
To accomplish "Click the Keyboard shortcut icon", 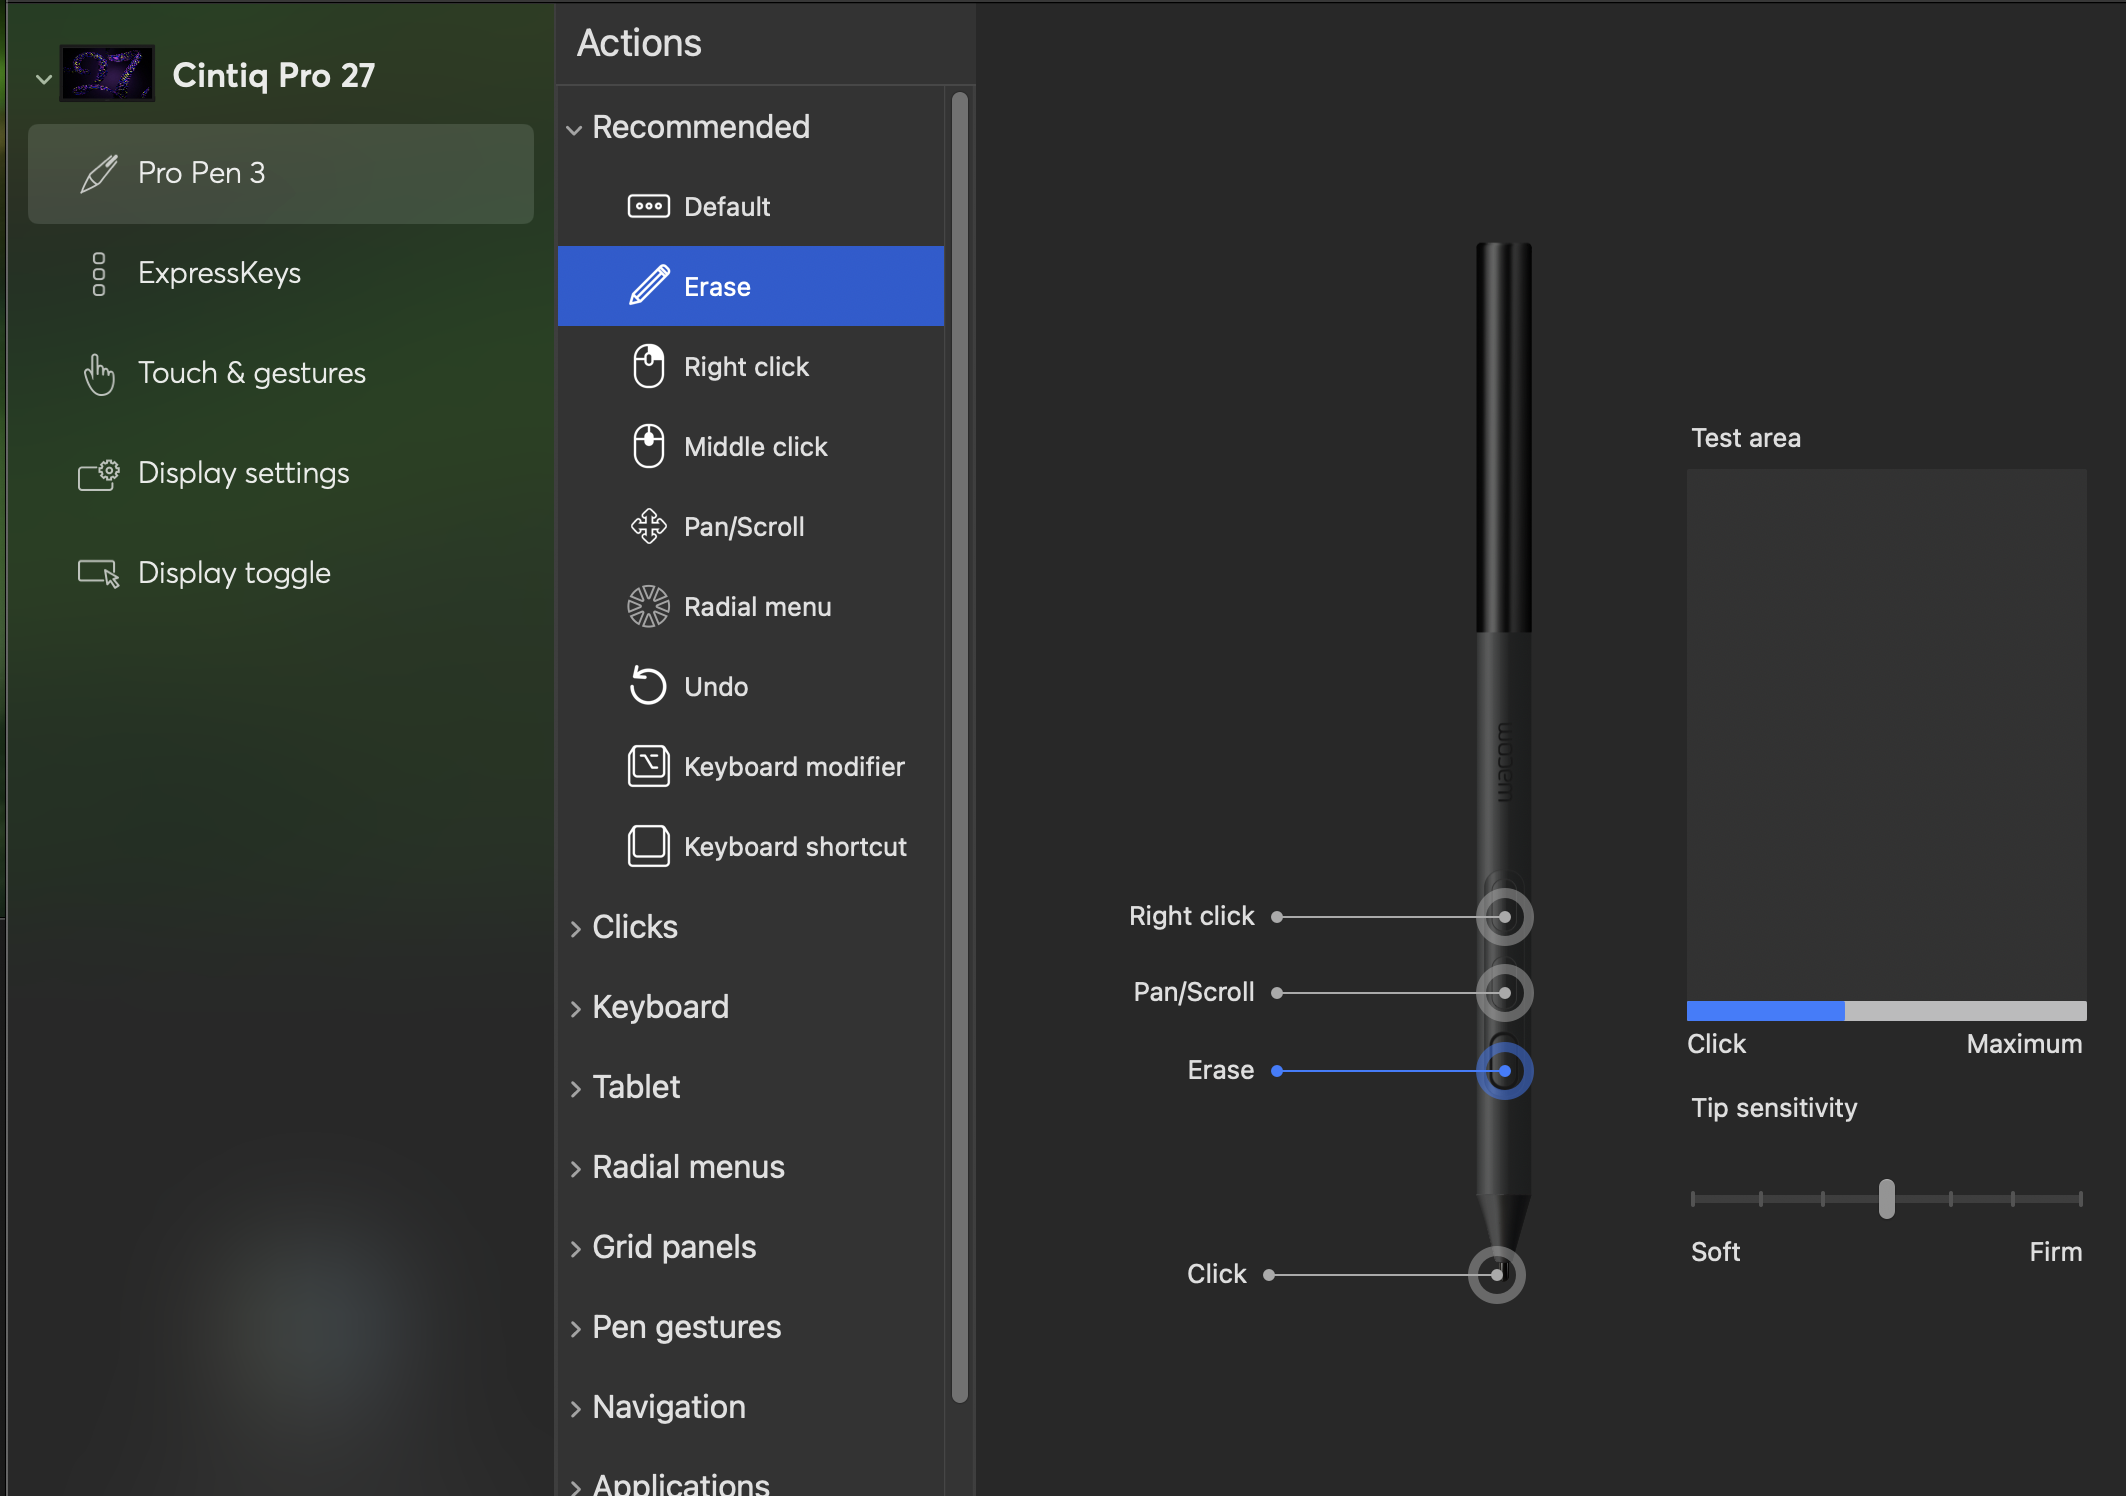I will (x=649, y=846).
